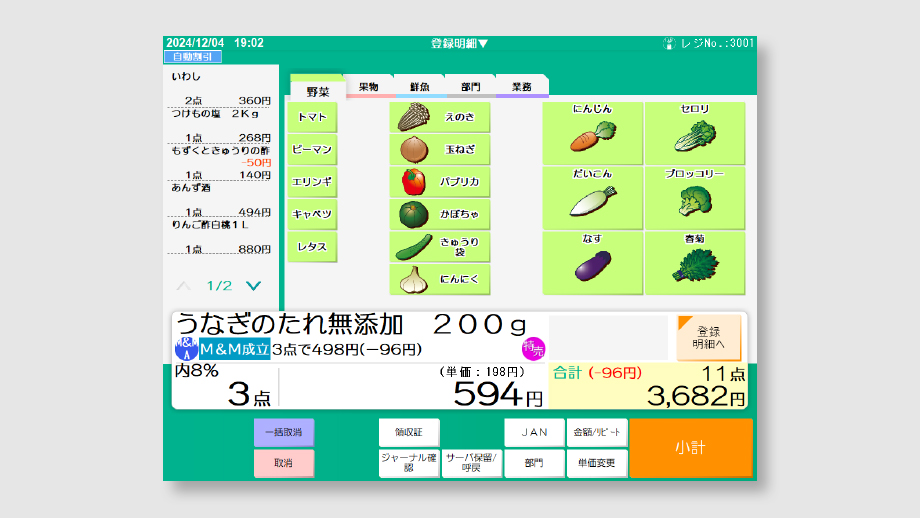Select the エリンギ button

point(312,182)
